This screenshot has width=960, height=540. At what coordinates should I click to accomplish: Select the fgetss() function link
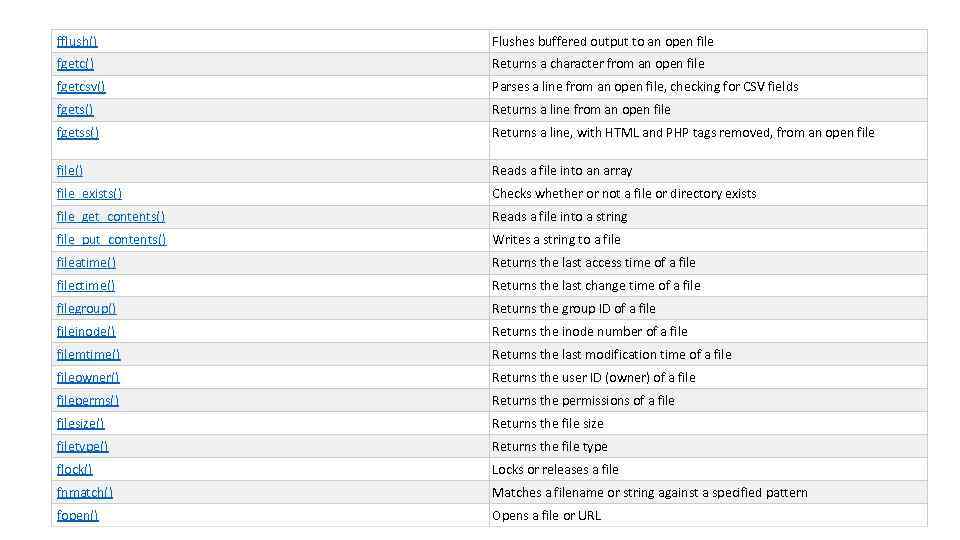(78, 133)
